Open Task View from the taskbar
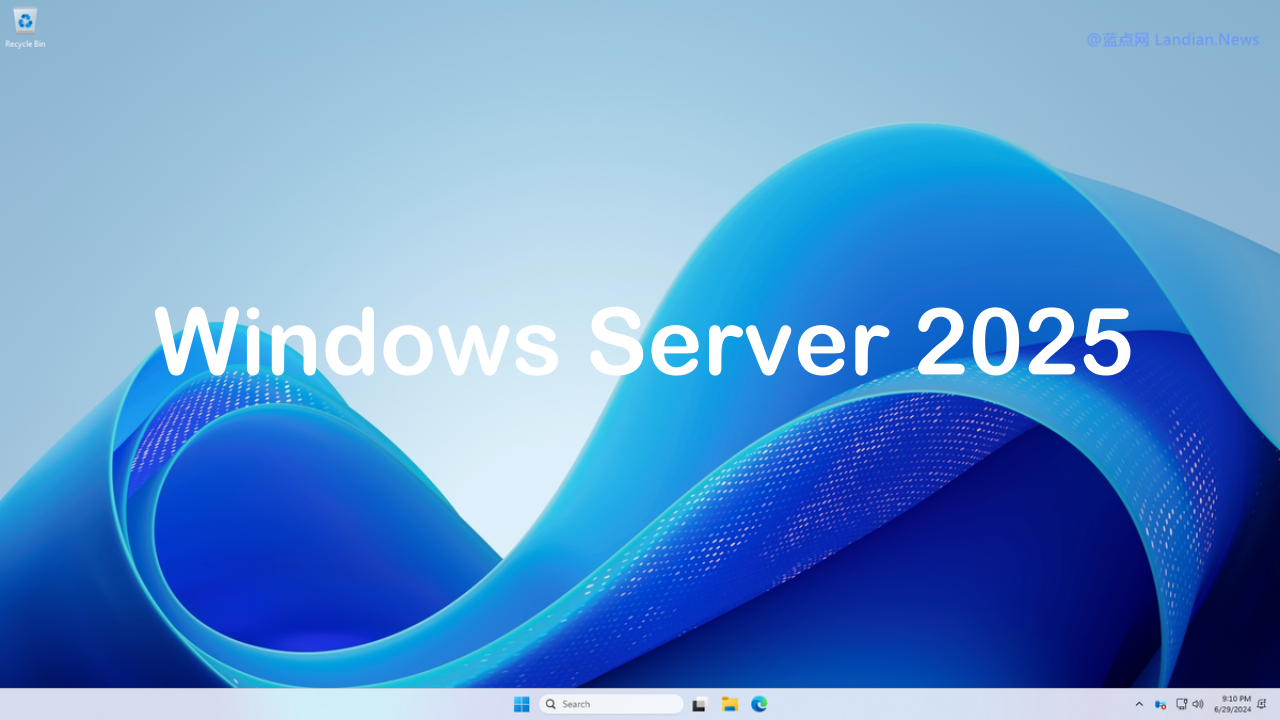 coord(698,704)
